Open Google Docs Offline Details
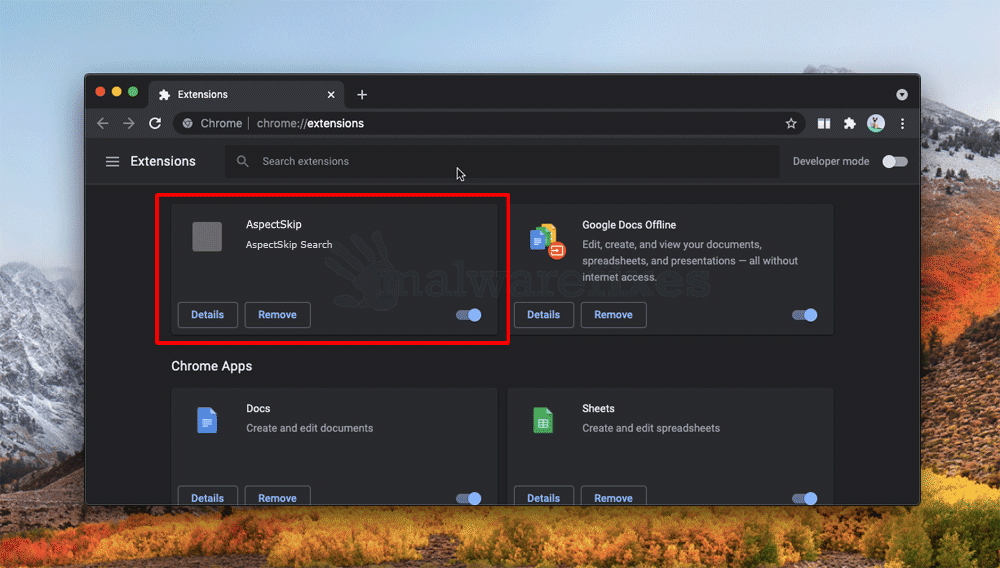This screenshot has height=568, width=1000. coord(543,315)
